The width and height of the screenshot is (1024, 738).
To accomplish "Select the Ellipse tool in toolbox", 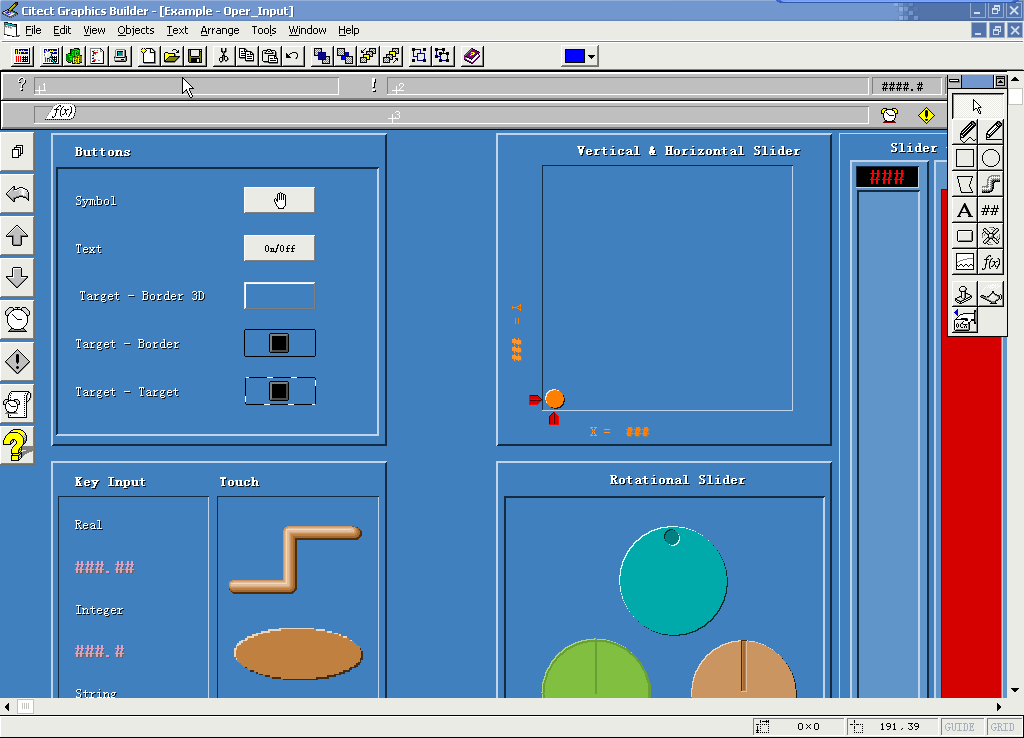I will pyautogui.click(x=991, y=158).
